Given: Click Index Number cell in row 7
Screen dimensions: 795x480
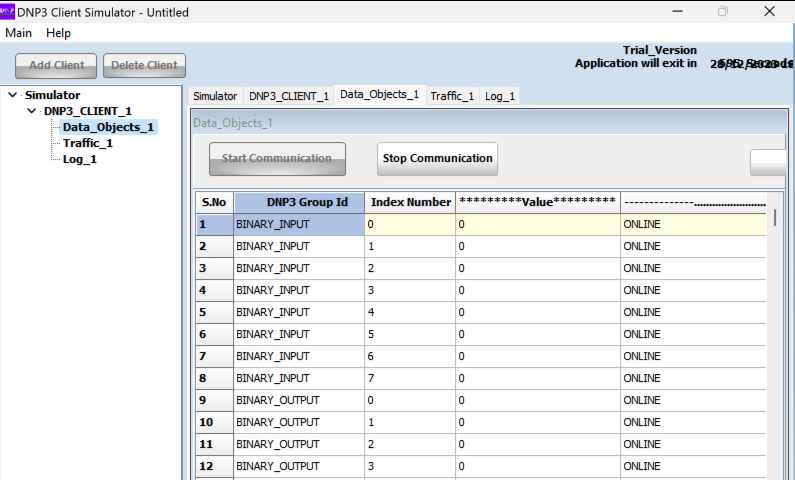Looking at the screenshot, I should pos(410,356).
